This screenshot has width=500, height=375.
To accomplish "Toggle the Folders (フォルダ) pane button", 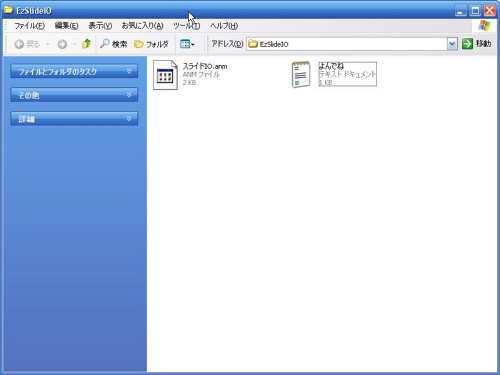I will coord(151,44).
